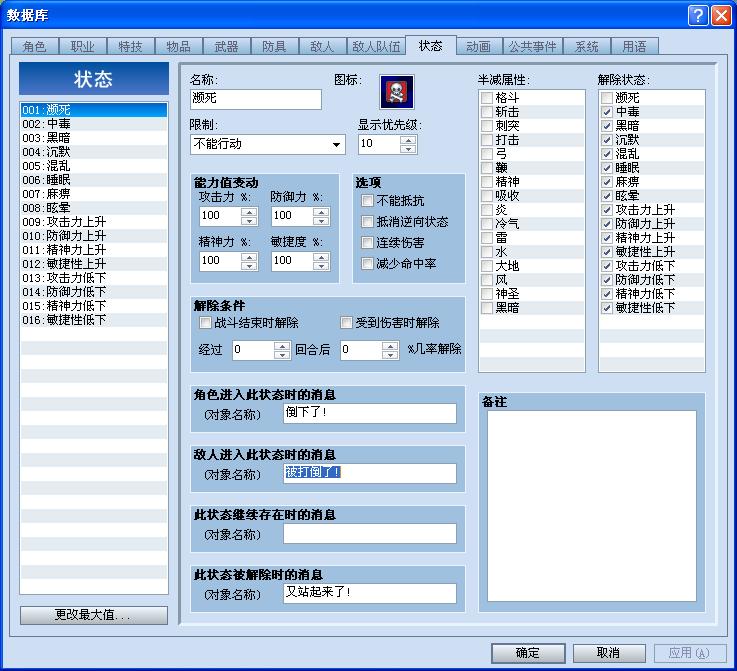Open the 限制 dropdown showing 不能行动
Image resolution: width=737 pixels, height=671 pixels.
(267, 144)
